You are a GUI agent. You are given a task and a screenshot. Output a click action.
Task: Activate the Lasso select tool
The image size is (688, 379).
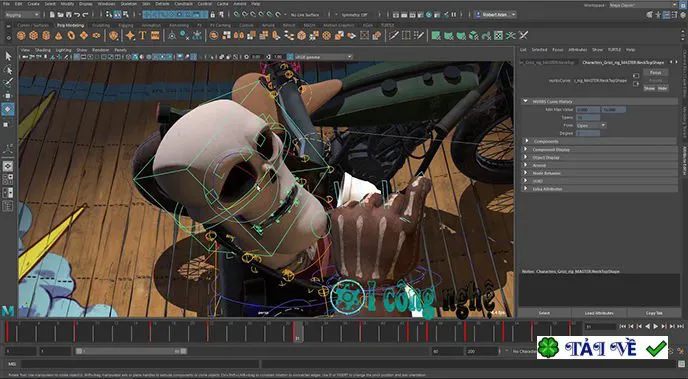coord(8,69)
